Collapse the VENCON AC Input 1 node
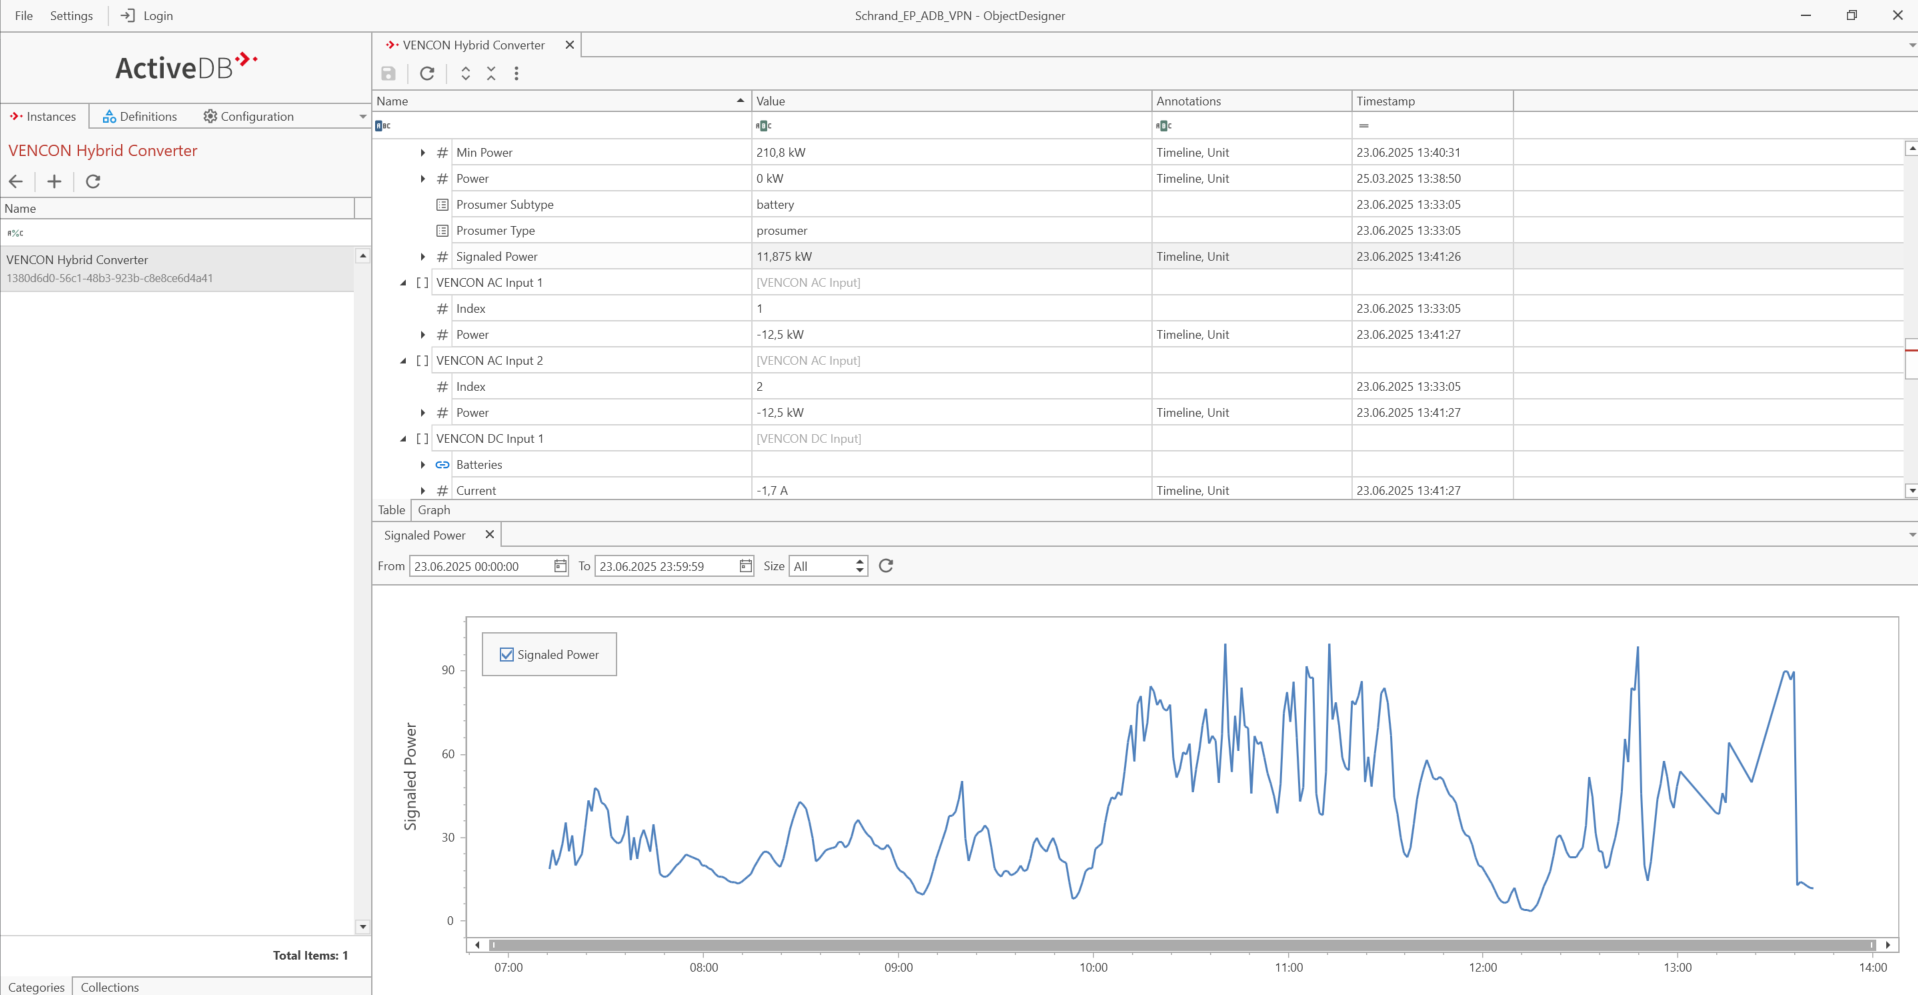This screenshot has width=1918, height=995. click(404, 283)
